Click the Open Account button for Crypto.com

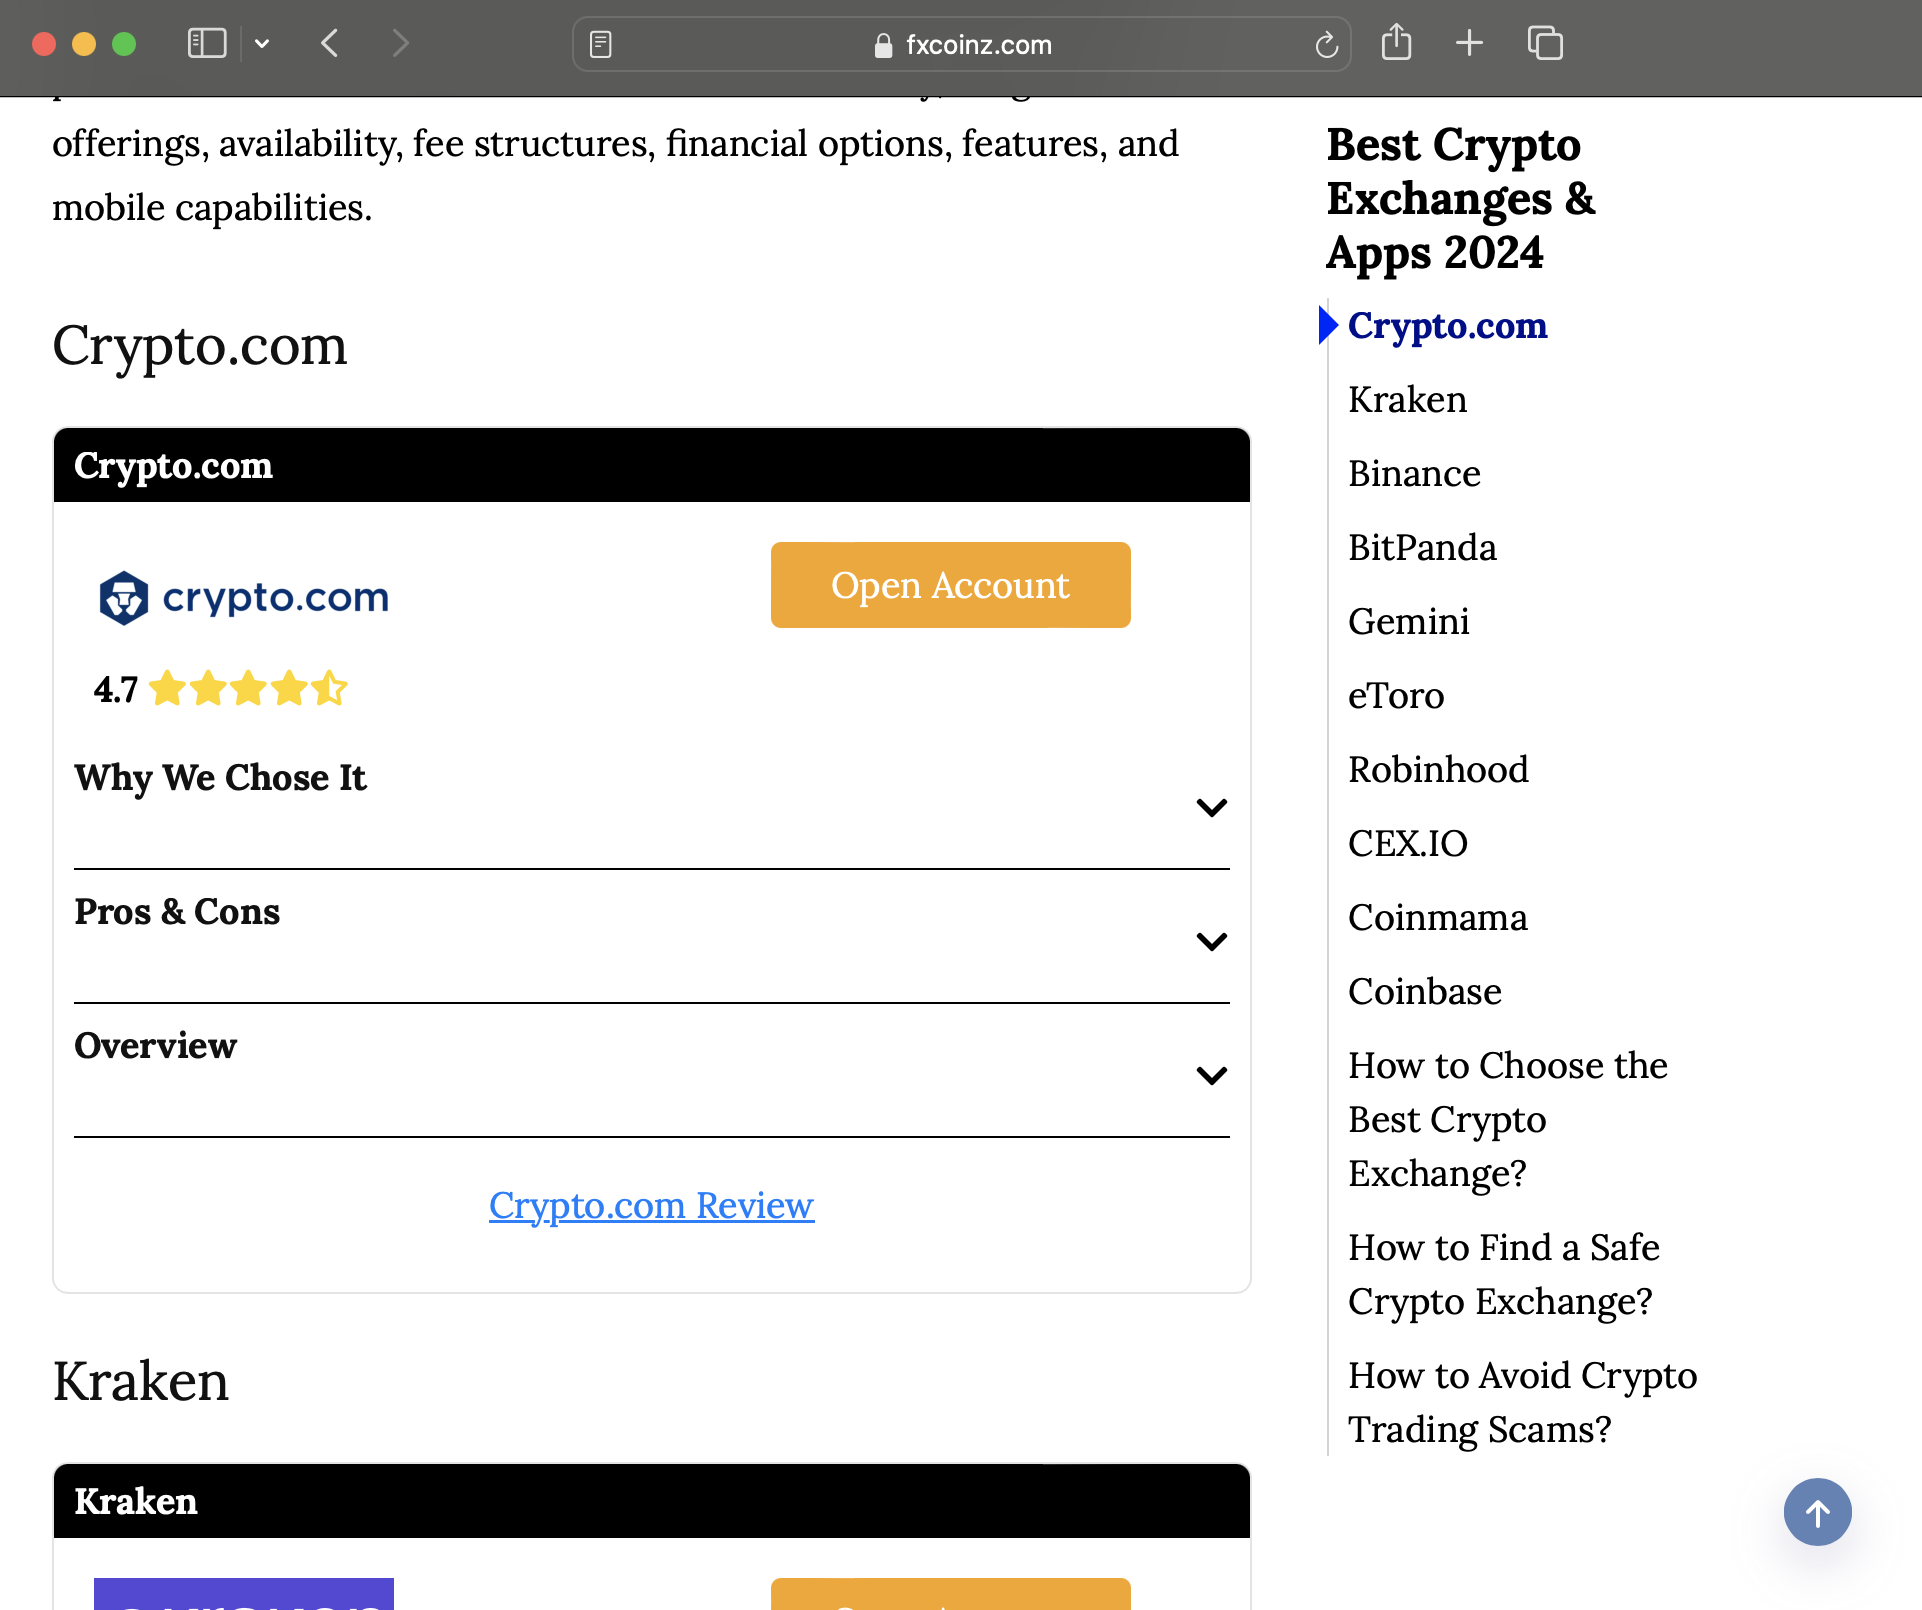pyautogui.click(x=950, y=585)
